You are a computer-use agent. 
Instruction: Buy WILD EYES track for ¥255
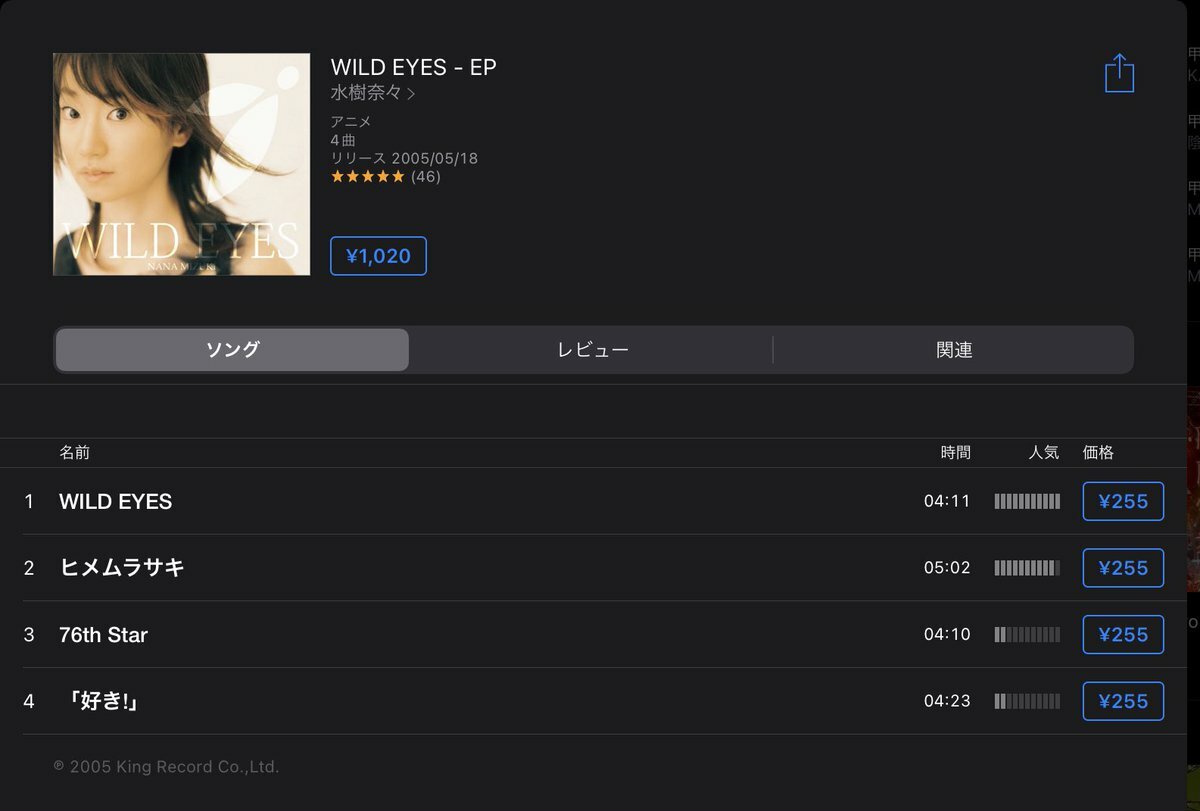(x=1123, y=501)
